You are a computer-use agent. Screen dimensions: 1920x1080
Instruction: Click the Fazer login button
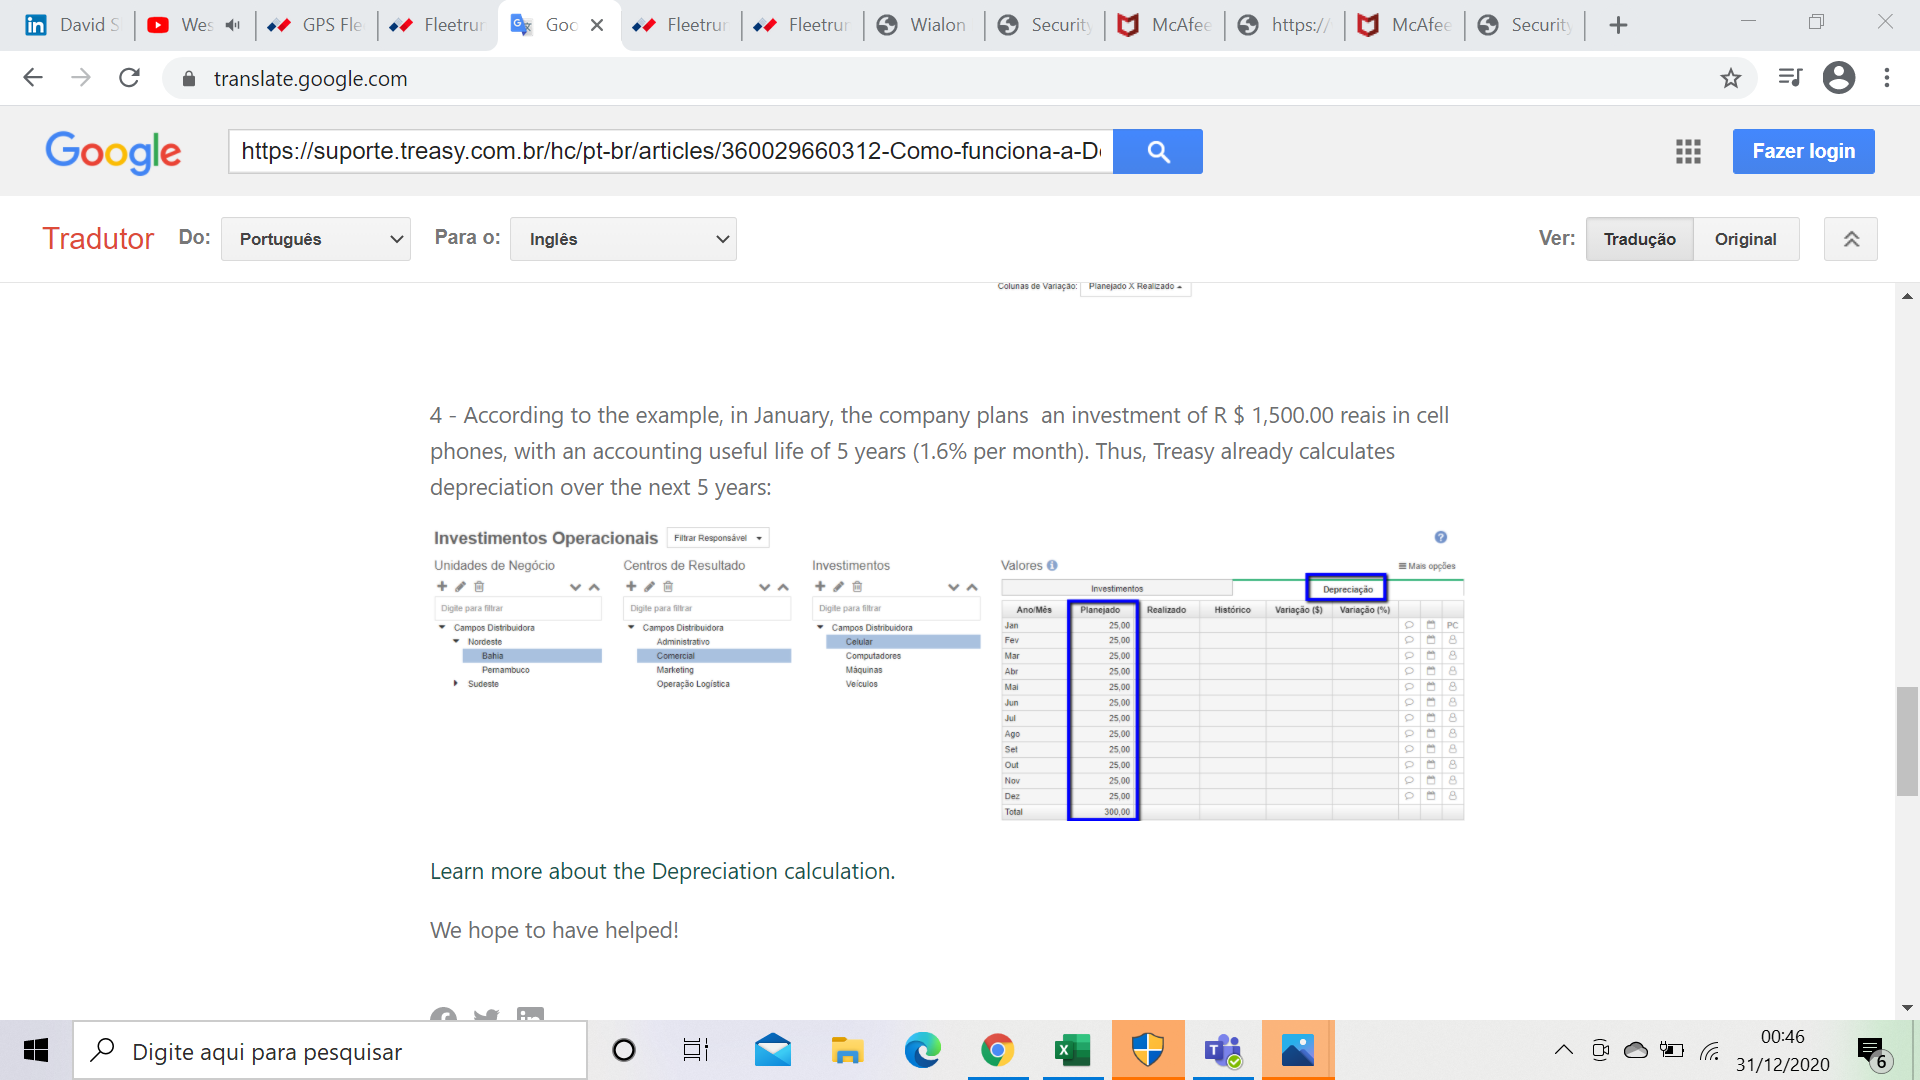1803,151
